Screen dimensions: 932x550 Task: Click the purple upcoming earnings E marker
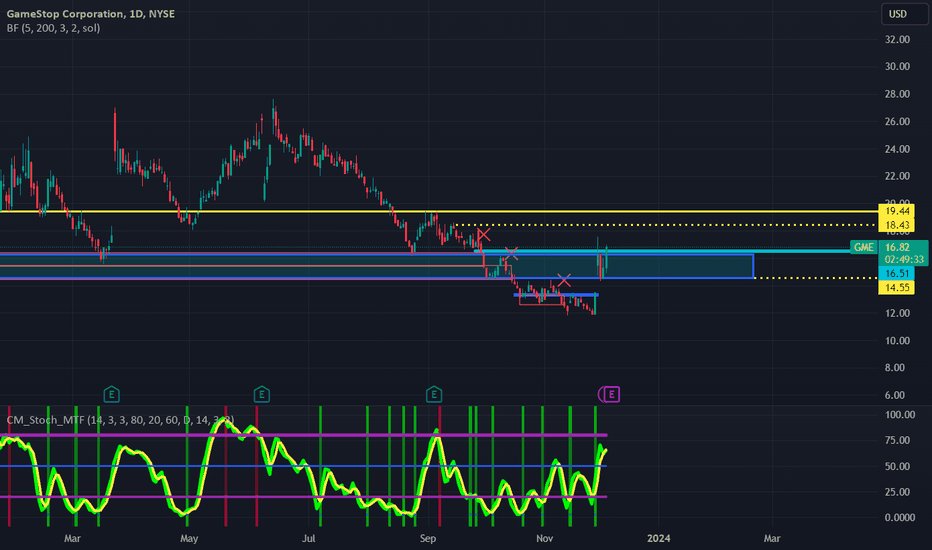pyautogui.click(x=612, y=394)
